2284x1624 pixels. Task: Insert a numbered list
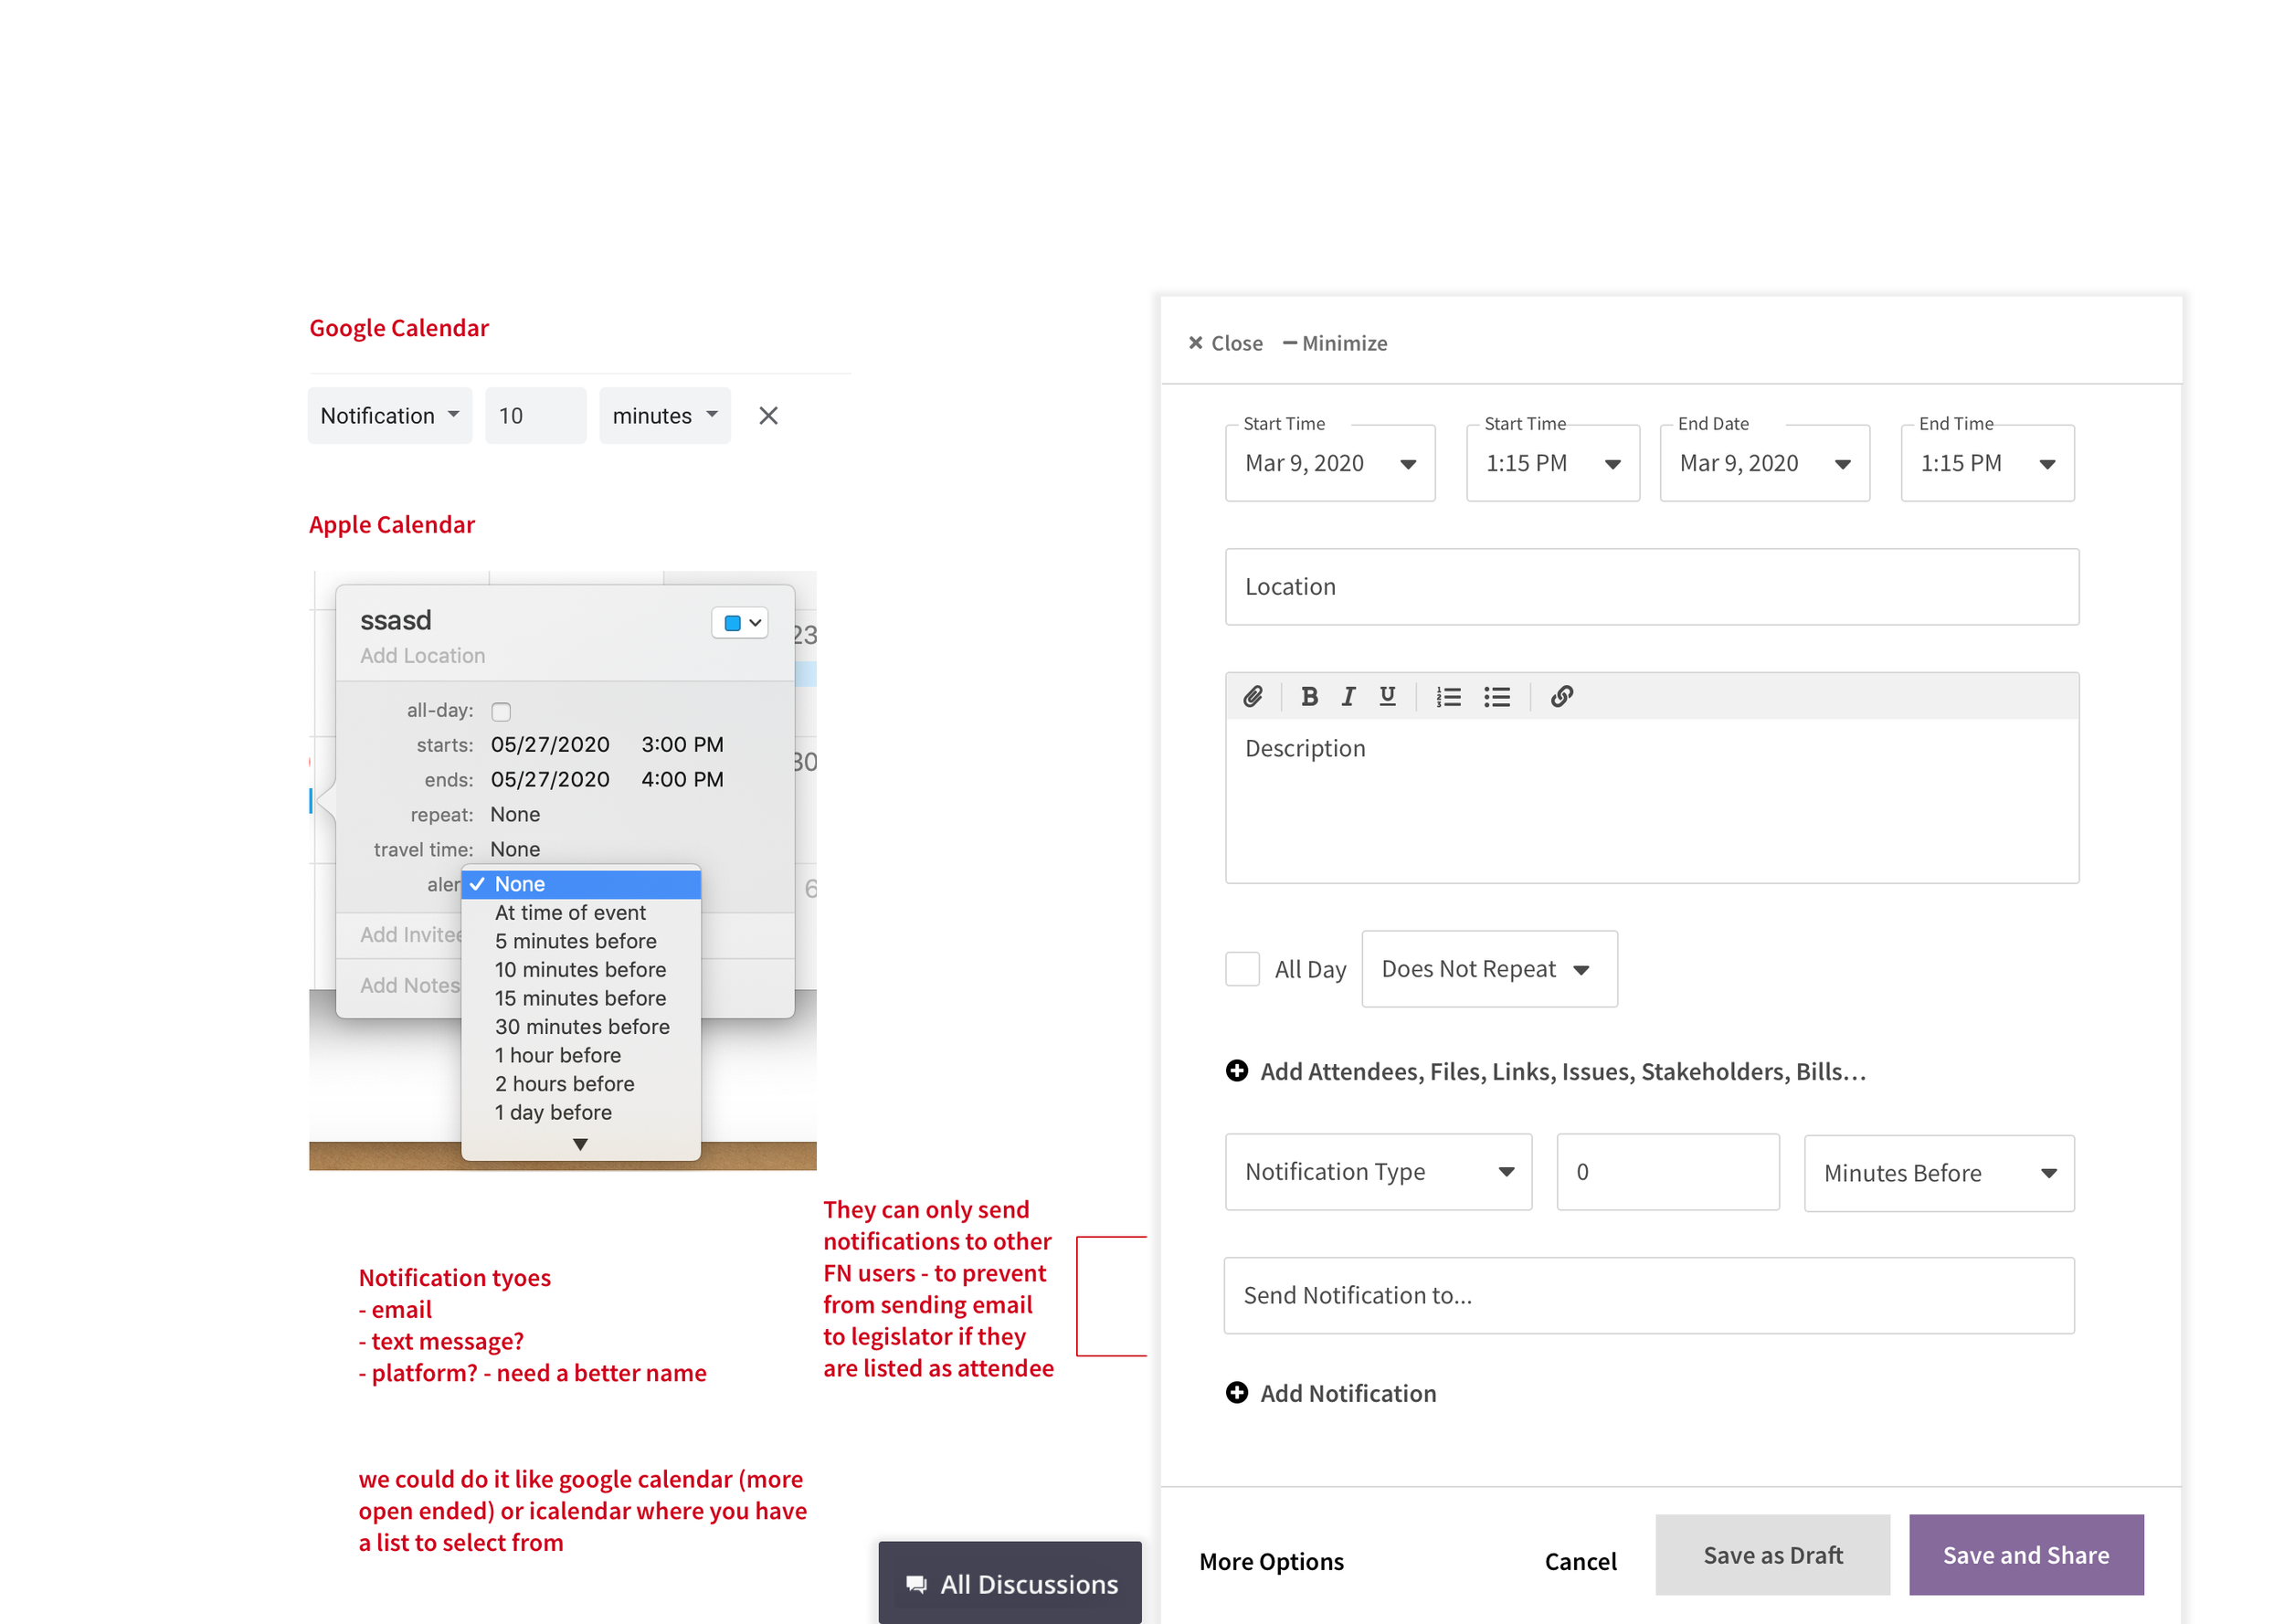pos(1448,696)
